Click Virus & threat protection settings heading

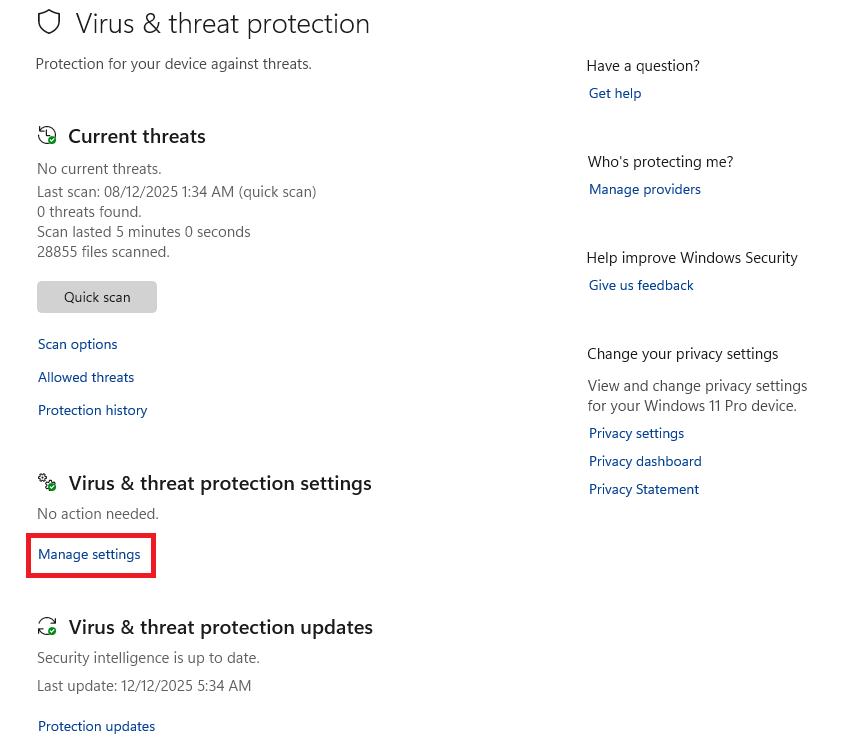(x=220, y=483)
